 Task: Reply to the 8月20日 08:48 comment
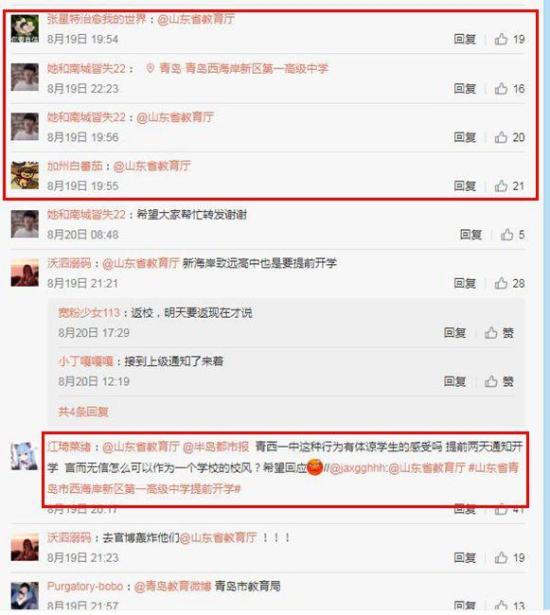pyautogui.click(x=471, y=235)
